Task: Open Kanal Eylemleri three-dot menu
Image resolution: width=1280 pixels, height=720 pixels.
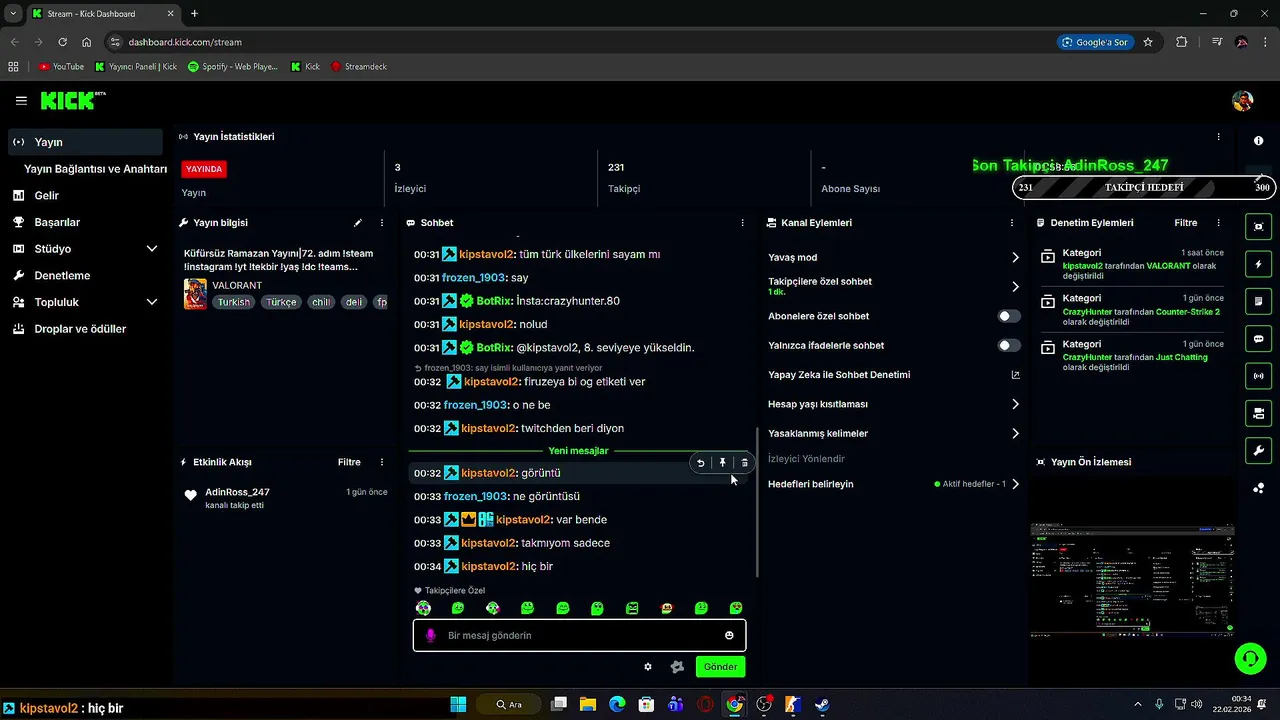Action: 1012,223
